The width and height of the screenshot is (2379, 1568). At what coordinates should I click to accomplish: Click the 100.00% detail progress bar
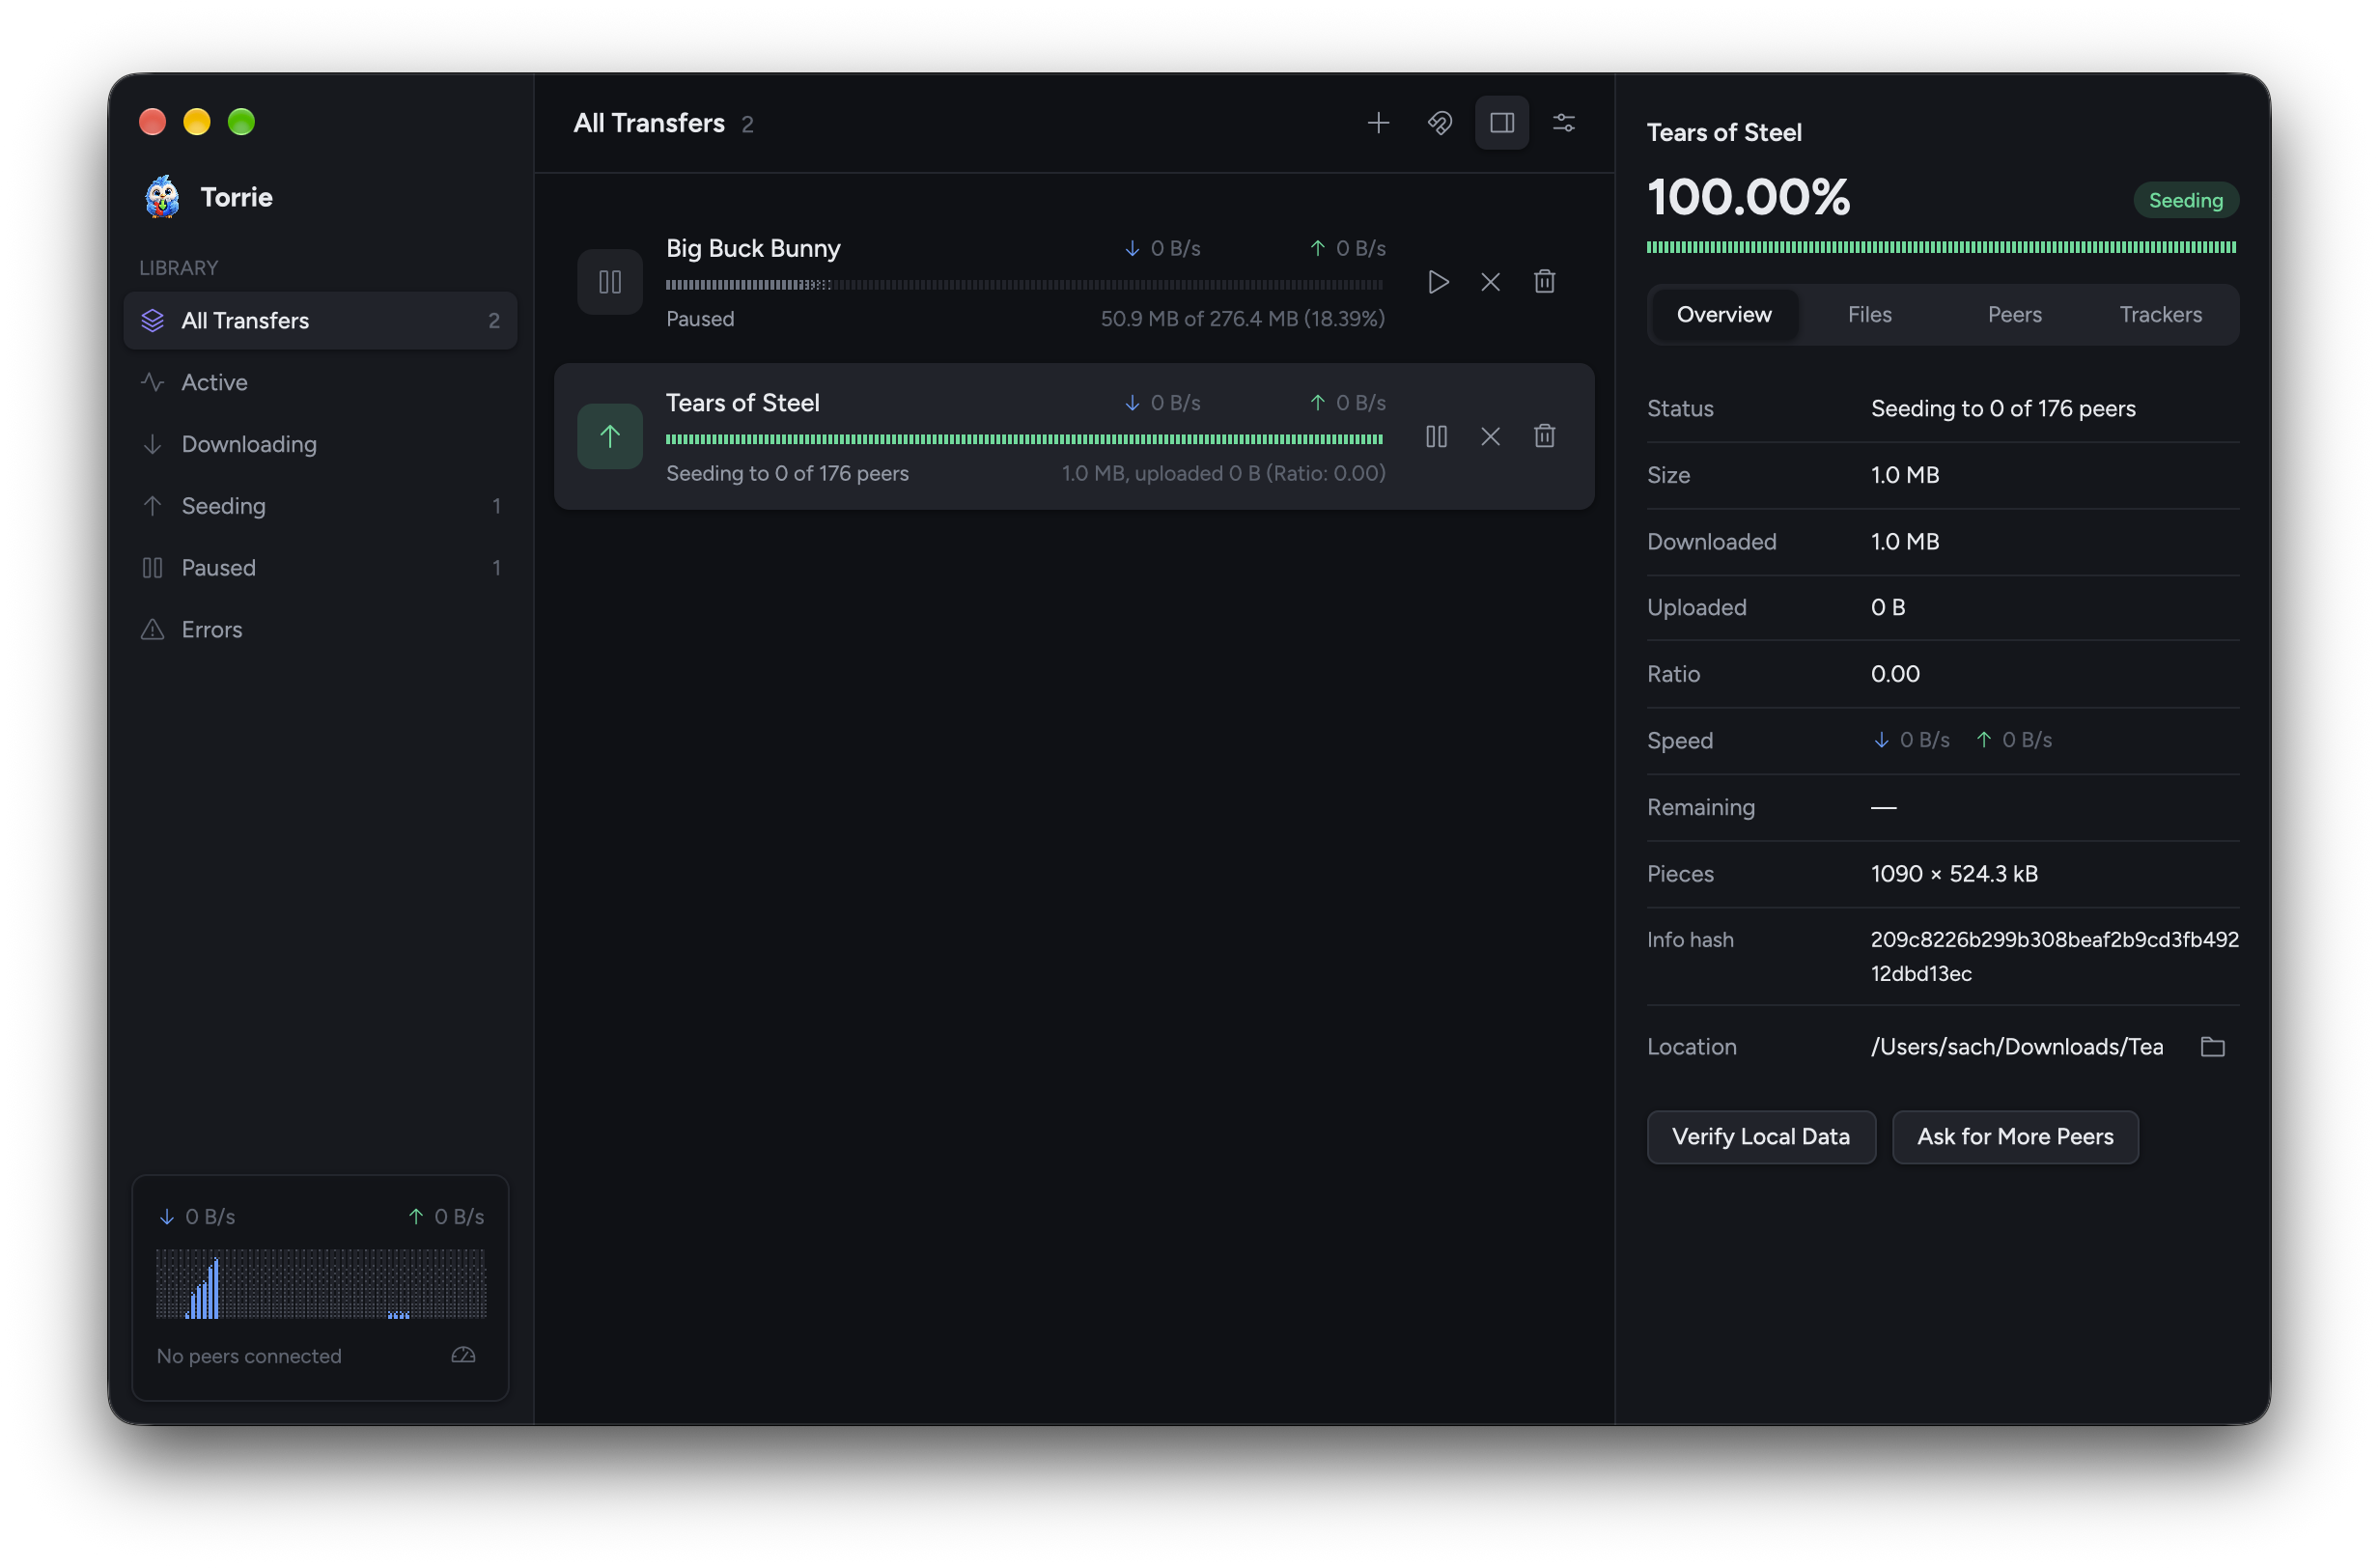(x=1941, y=247)
